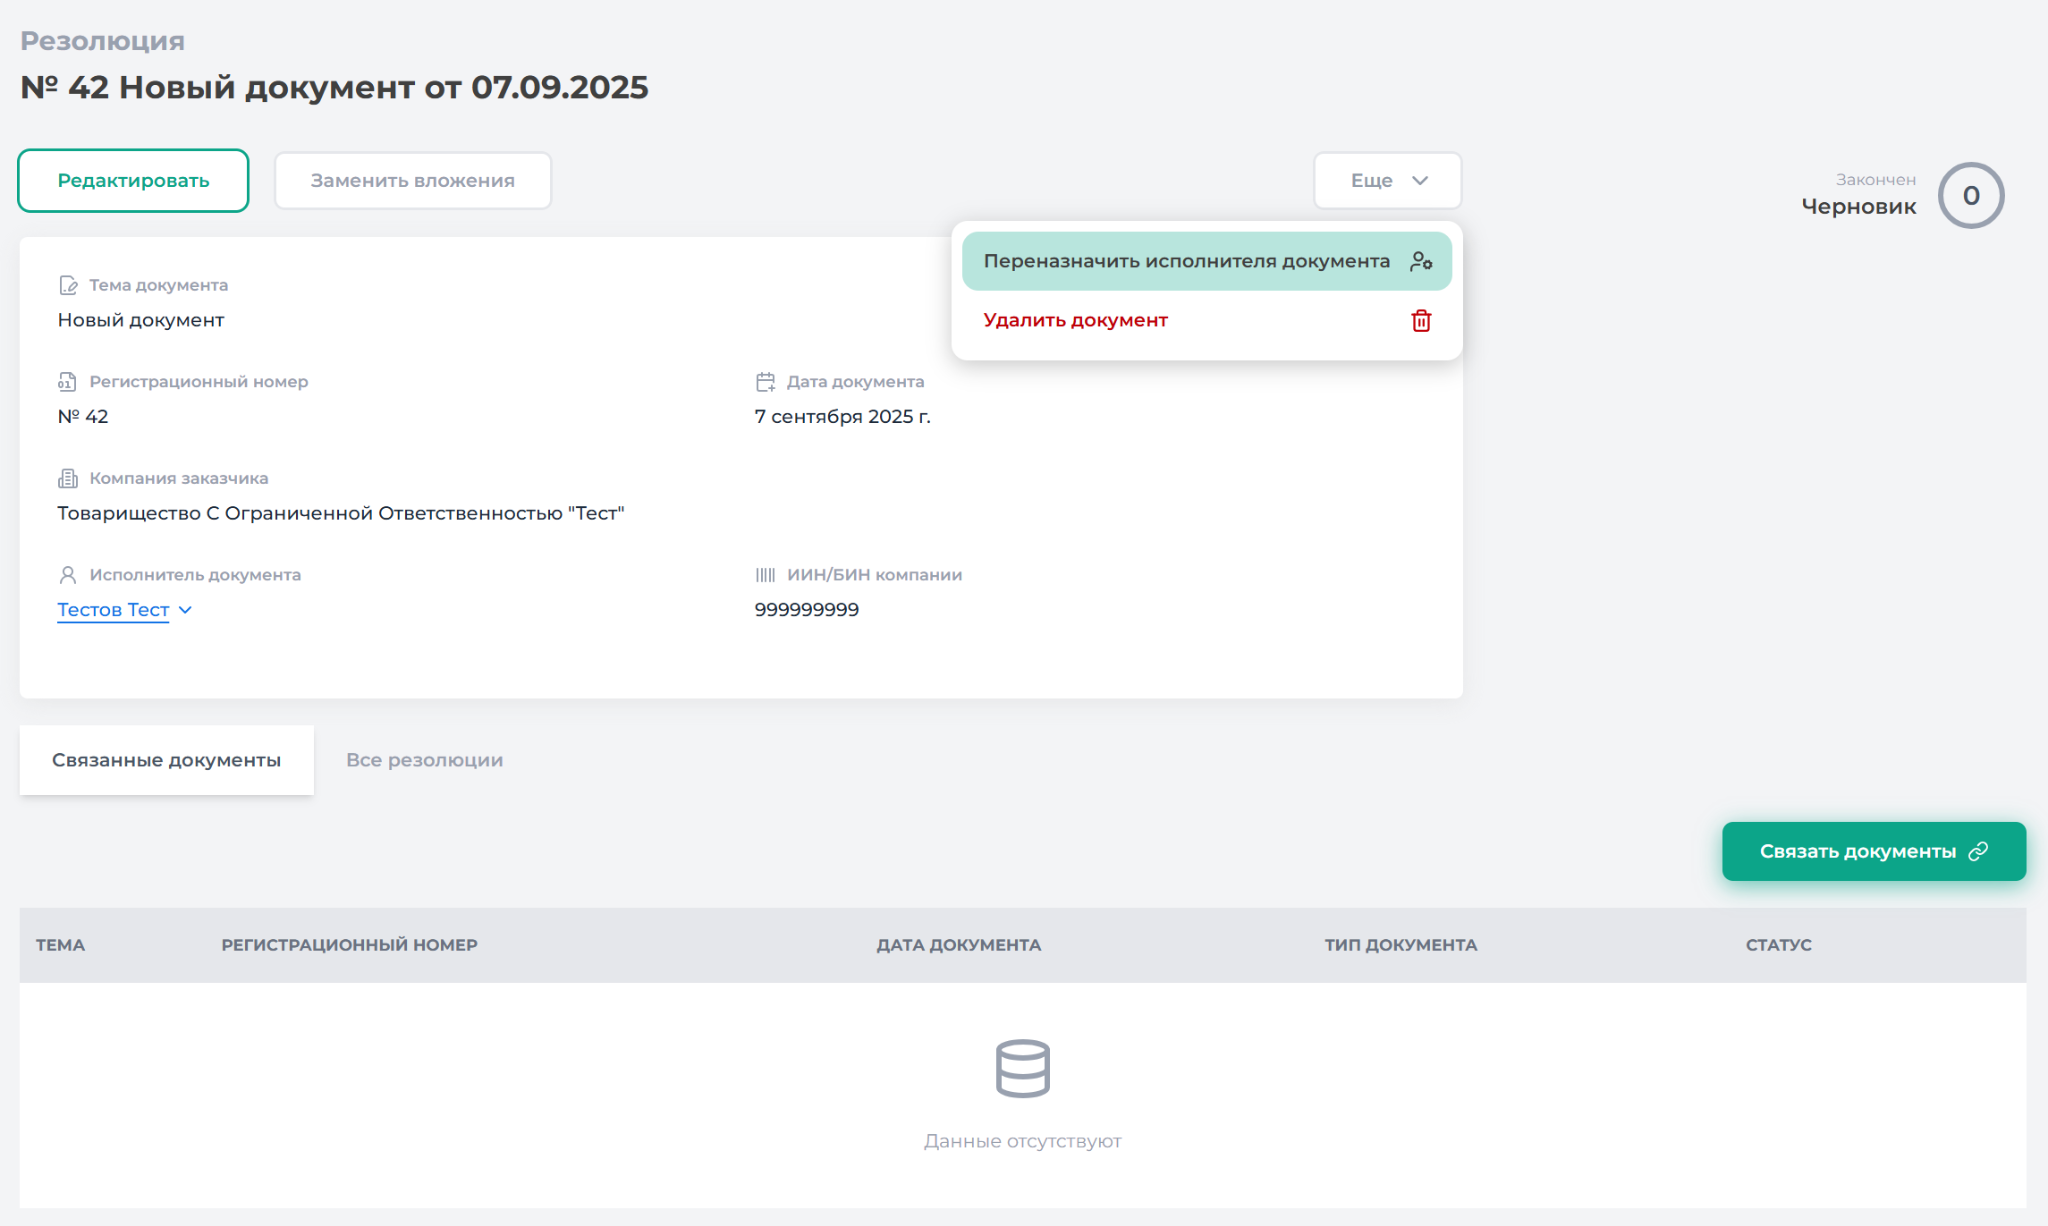
Task: Click the Заменить вложения button
Action: point(412,181)
